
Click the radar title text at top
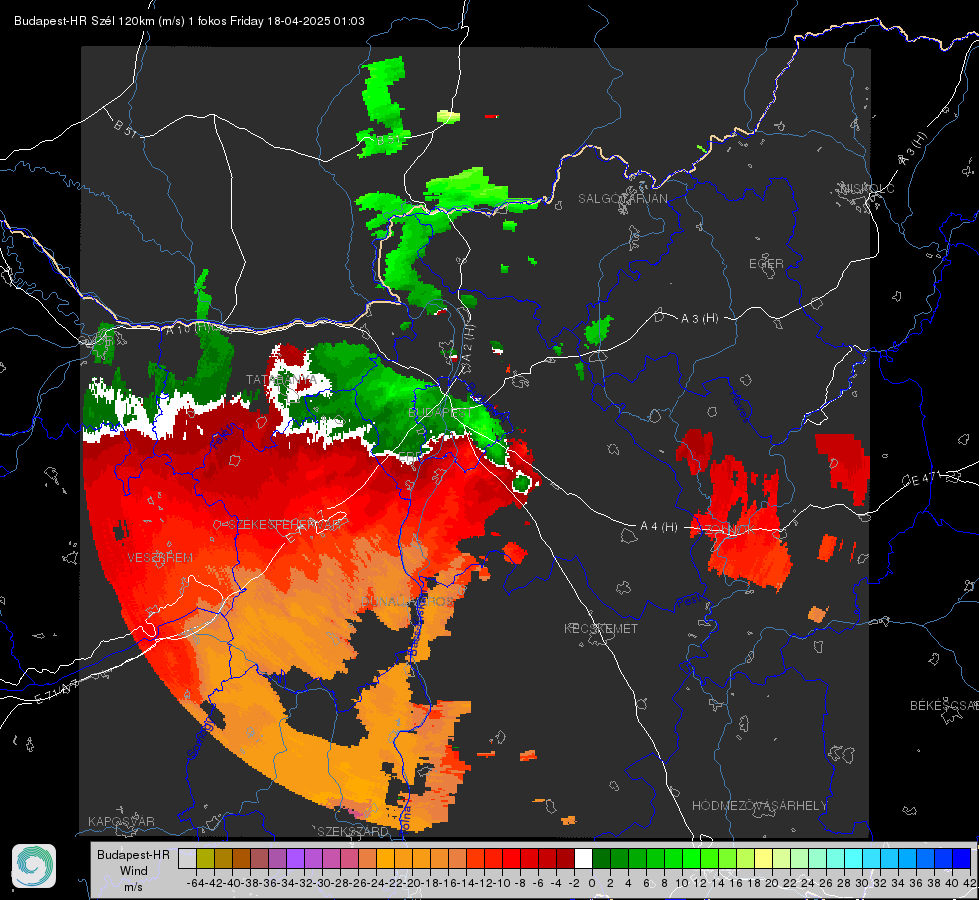point(189,21)
